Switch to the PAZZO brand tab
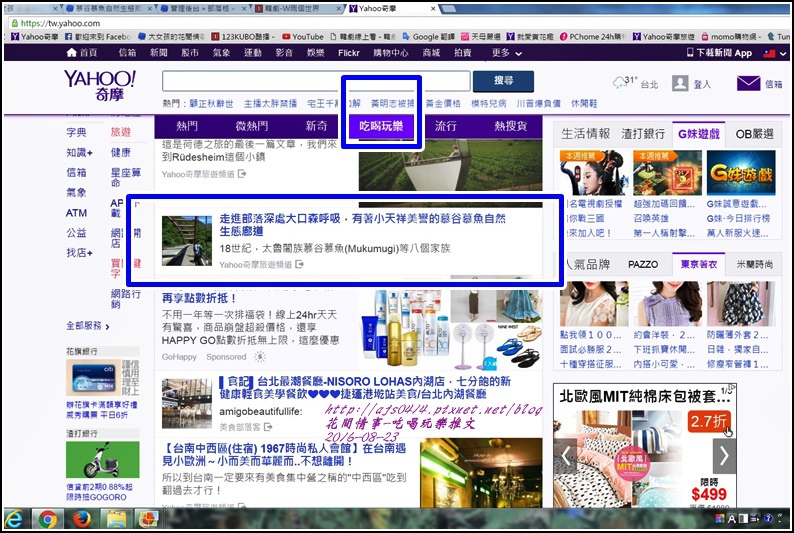 click(x=643, y=264)
